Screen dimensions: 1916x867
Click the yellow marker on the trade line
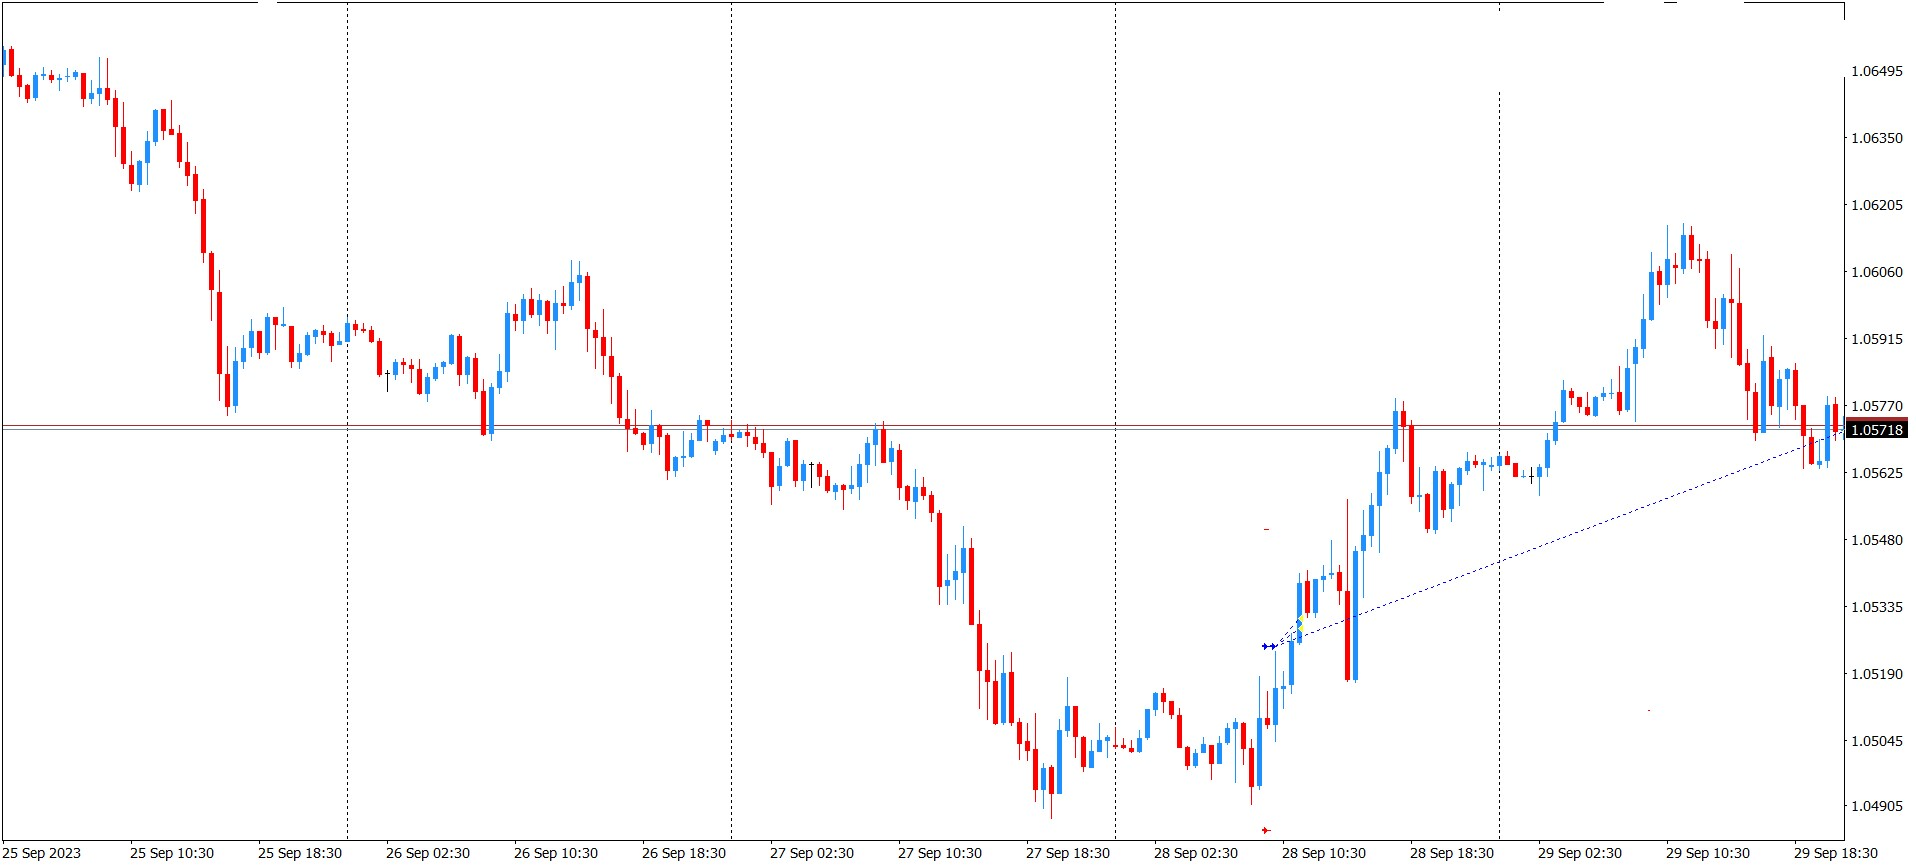click(x=1299, y=624)
